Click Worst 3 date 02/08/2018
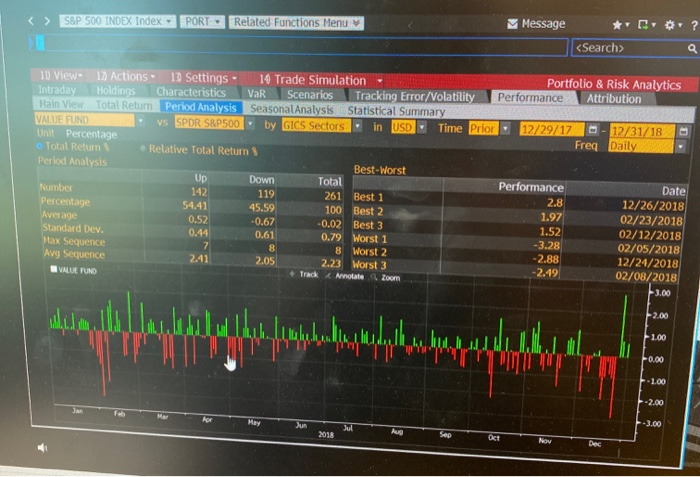 click(x=646, y=276)
